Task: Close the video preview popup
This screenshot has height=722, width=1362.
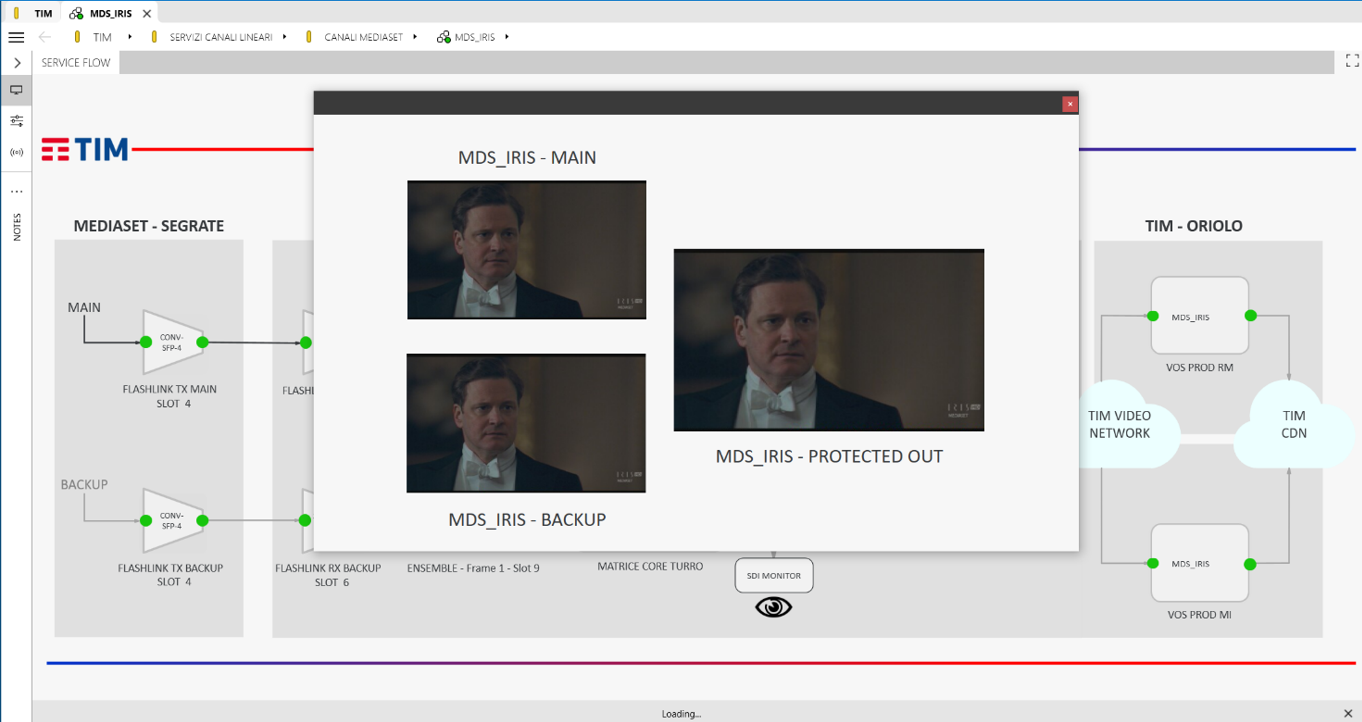Action: click(x=1069, y=104)
